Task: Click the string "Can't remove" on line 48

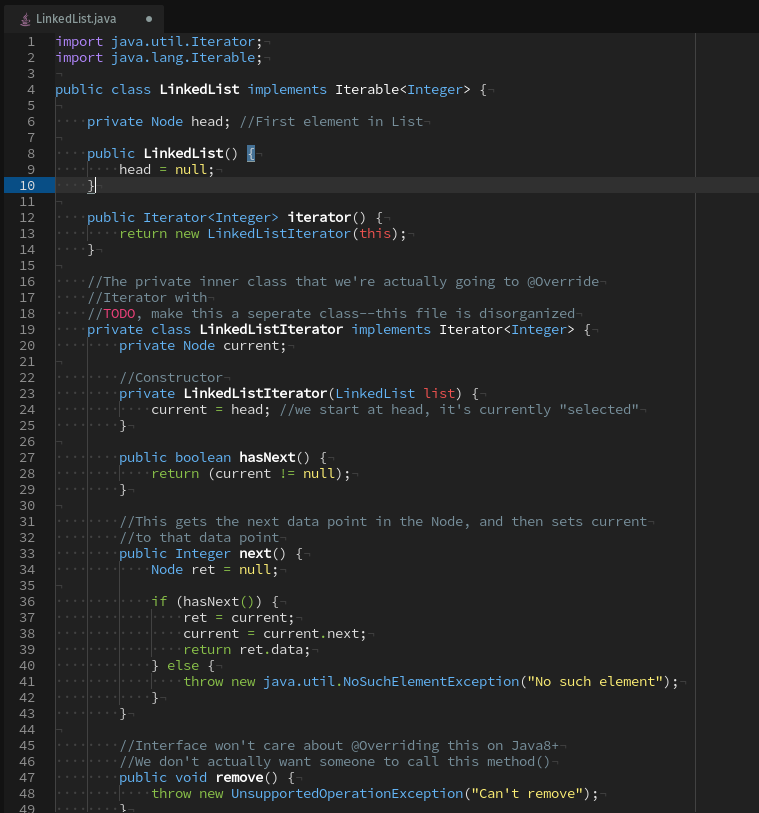Action: click(x=527, y=794)
